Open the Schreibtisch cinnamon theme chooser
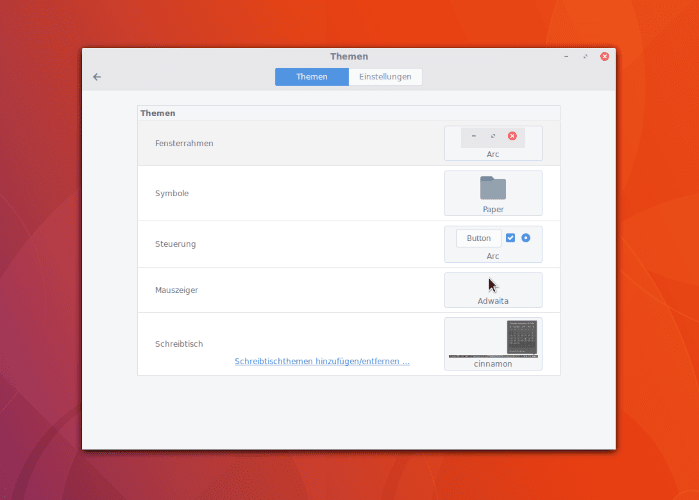Screen dimensions: 699x500 (493, 344)
